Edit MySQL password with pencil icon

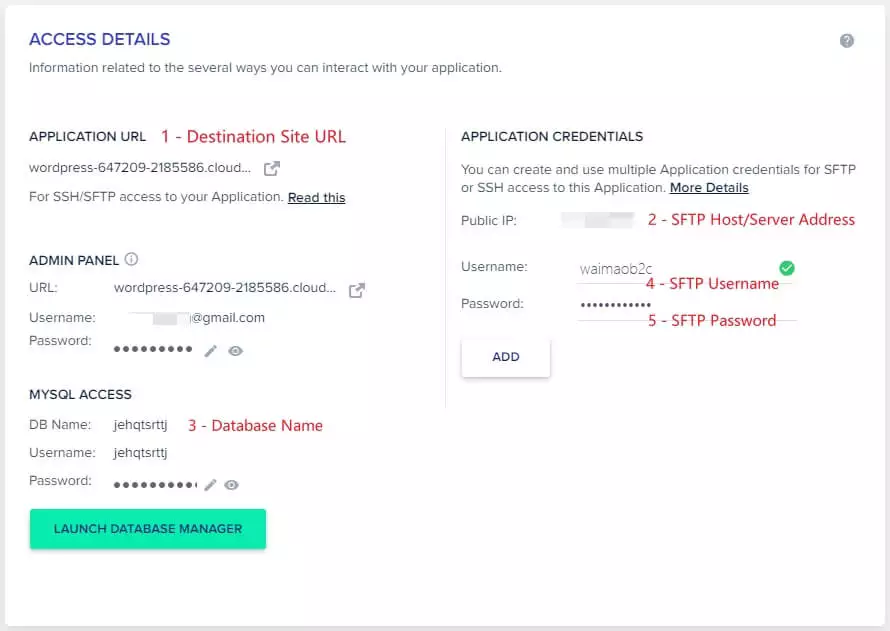coord(210,485)
